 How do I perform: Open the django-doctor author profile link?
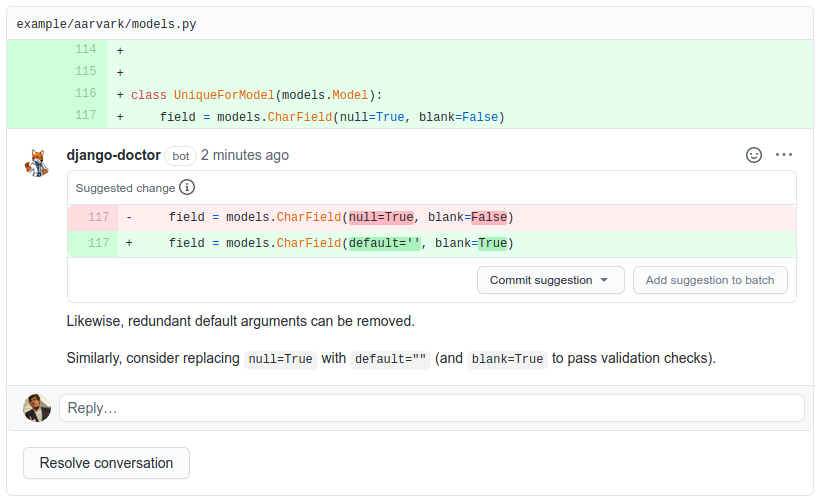point(113,155)
